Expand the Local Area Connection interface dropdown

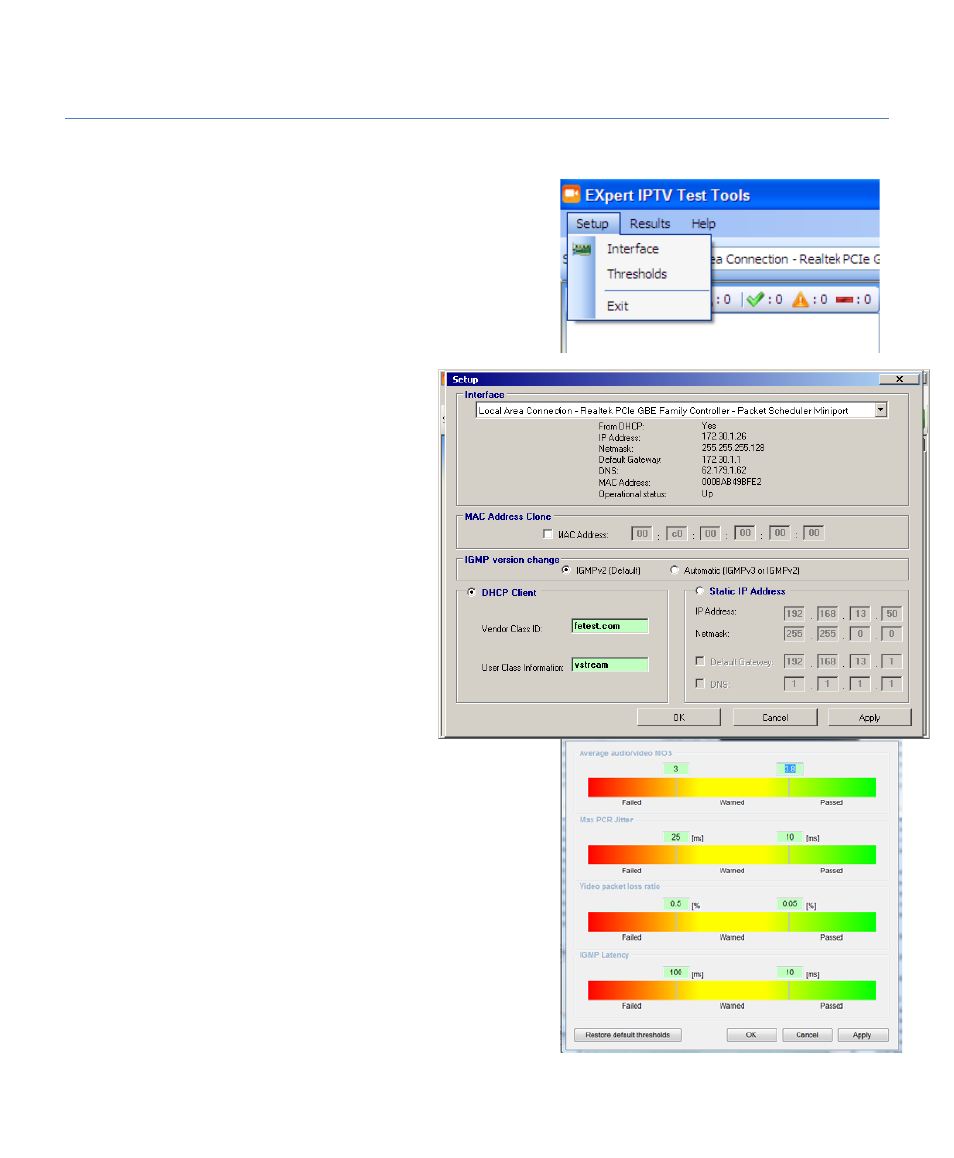880,410
